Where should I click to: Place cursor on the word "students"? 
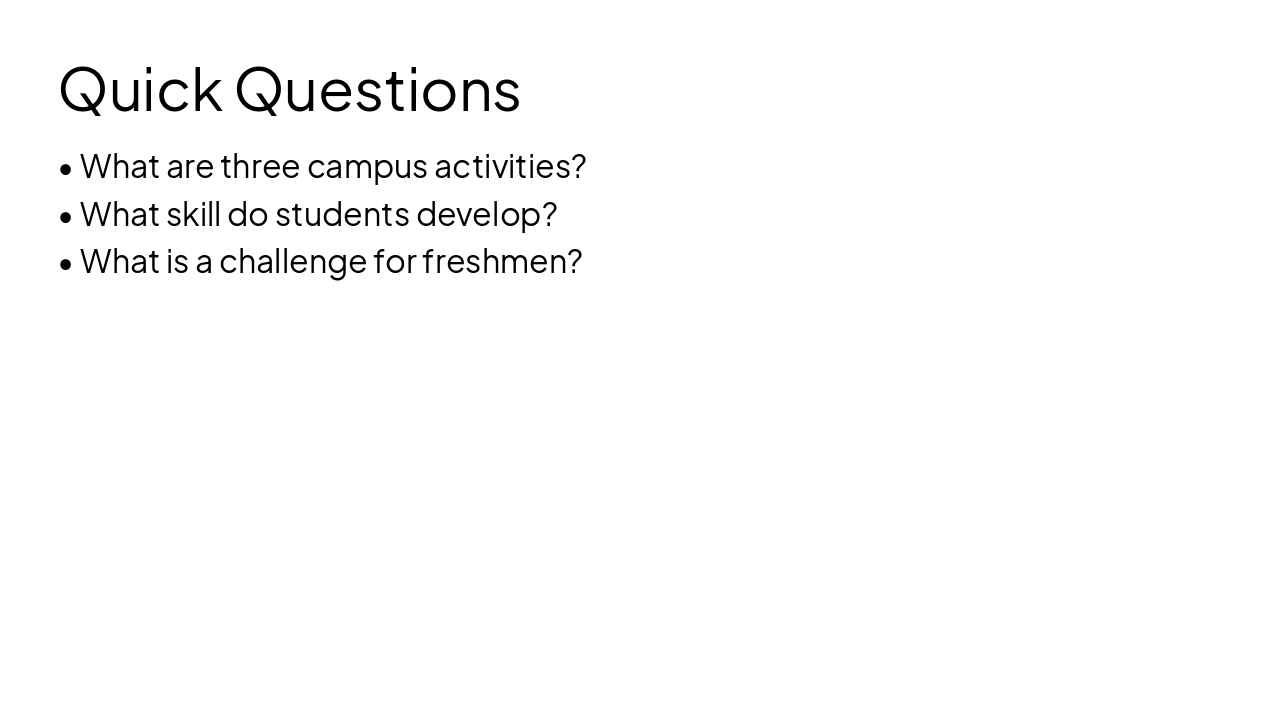[341, 215]
